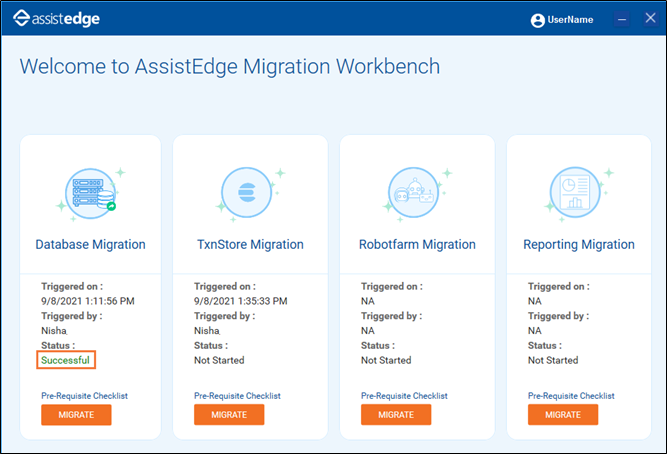Image resolution: width=667 pixels, height=454 pixels.
Task: Open Pre-Requisite Checklist for Robotfarm Migration
Action: tap(404, 396)
